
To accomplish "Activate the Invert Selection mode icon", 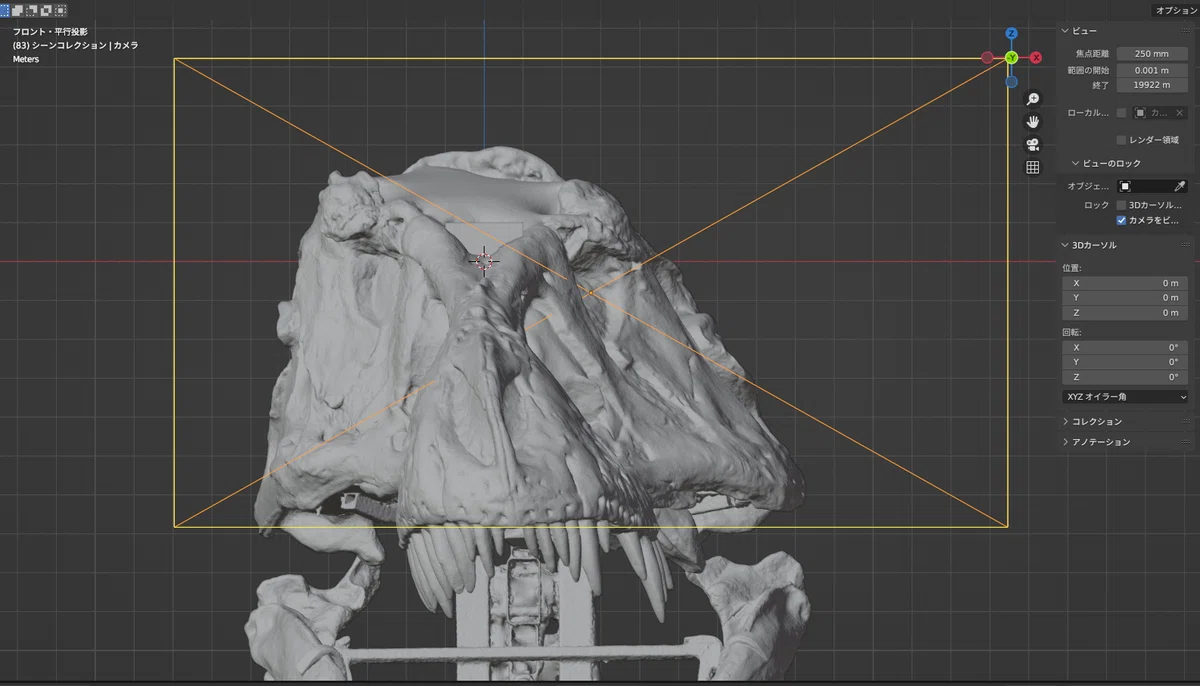I will [47, 10].
